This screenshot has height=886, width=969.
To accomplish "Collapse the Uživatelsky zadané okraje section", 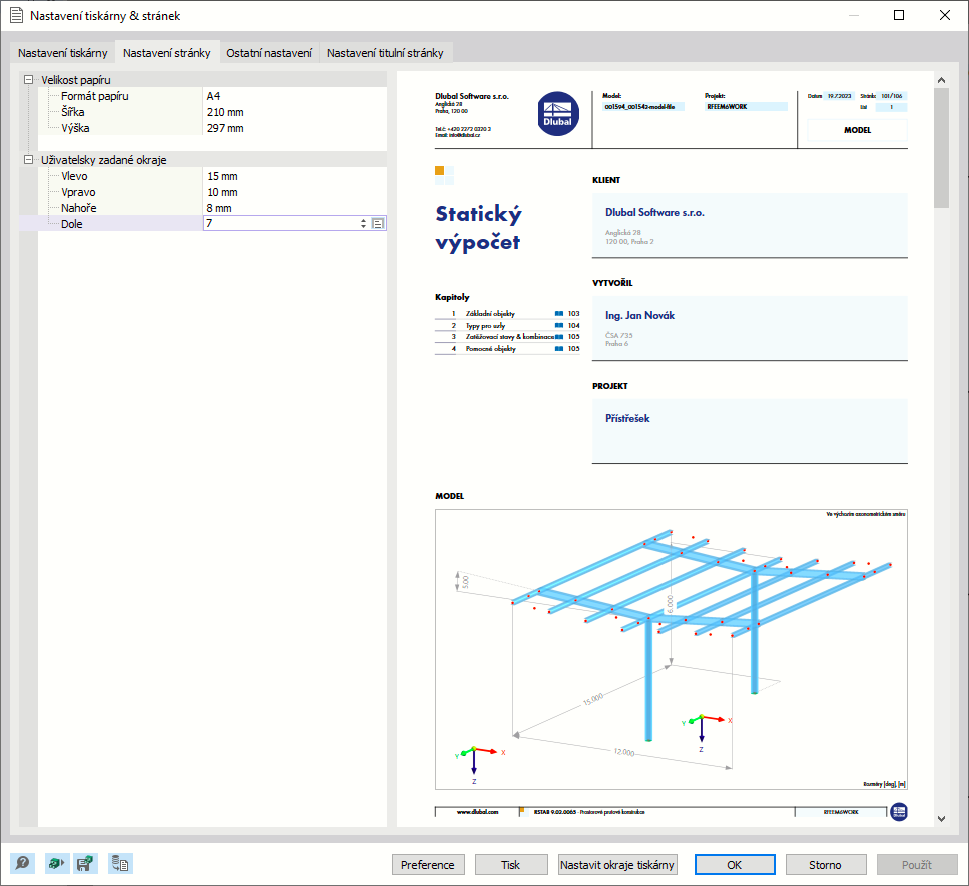I will coord(28,159).
